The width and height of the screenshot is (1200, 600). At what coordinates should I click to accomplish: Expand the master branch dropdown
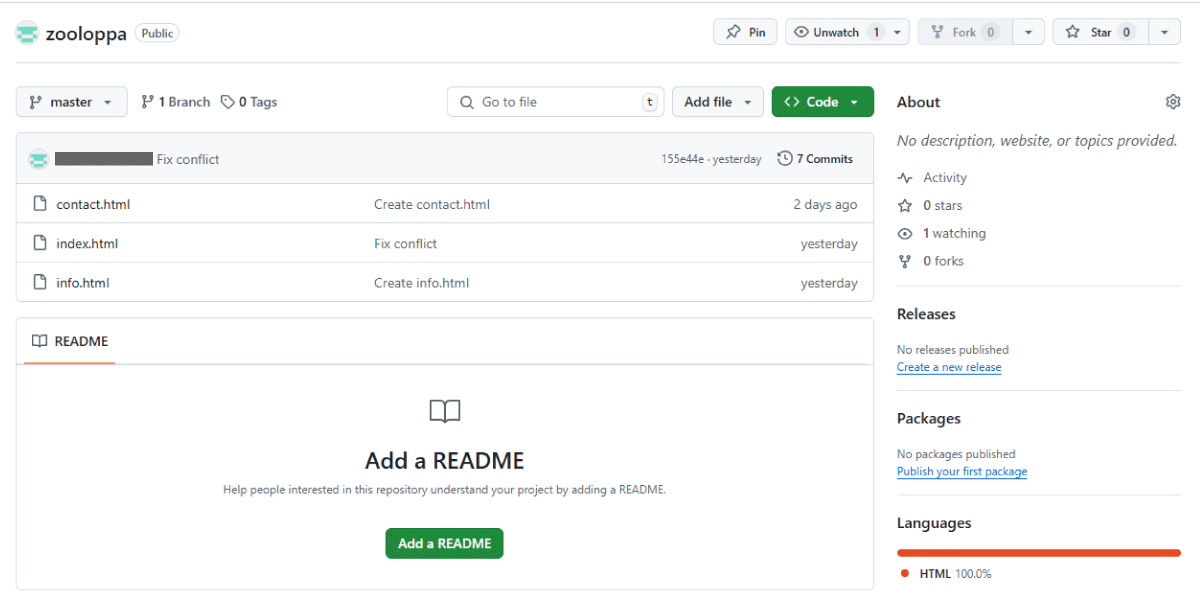72,102
